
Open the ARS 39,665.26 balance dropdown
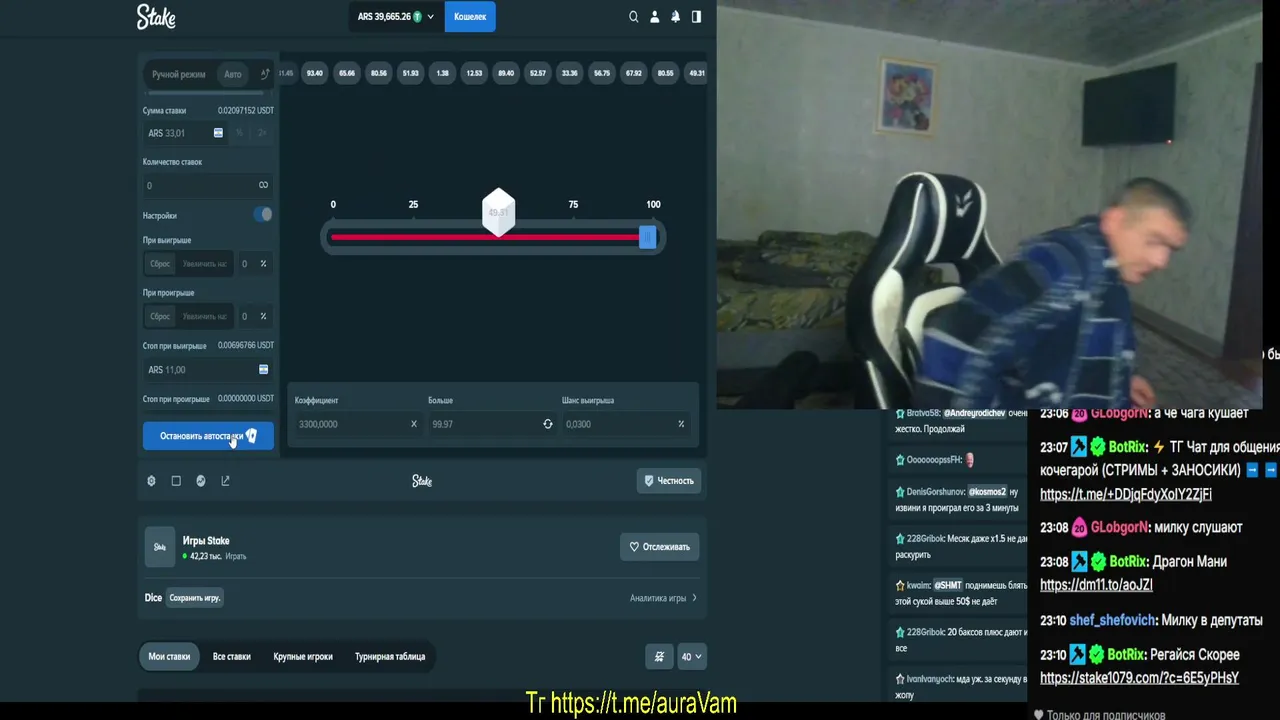395,17
